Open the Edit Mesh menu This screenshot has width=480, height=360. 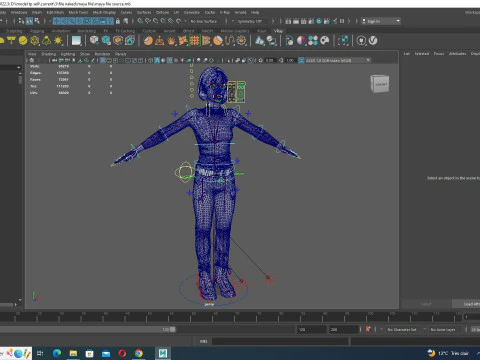55,12
